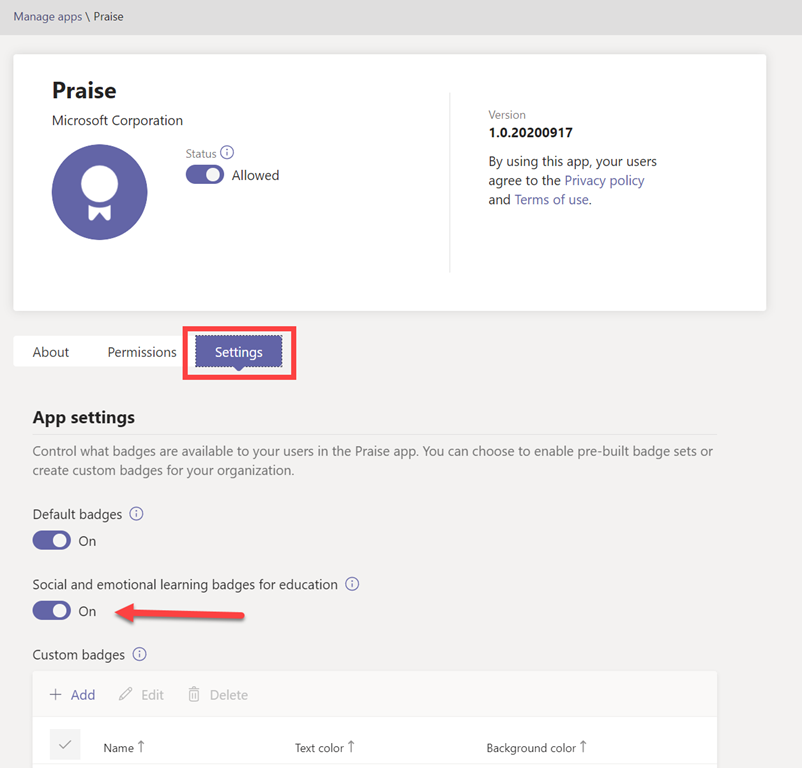
Task: Open the Terms of use link
Action: click(551, 200)
